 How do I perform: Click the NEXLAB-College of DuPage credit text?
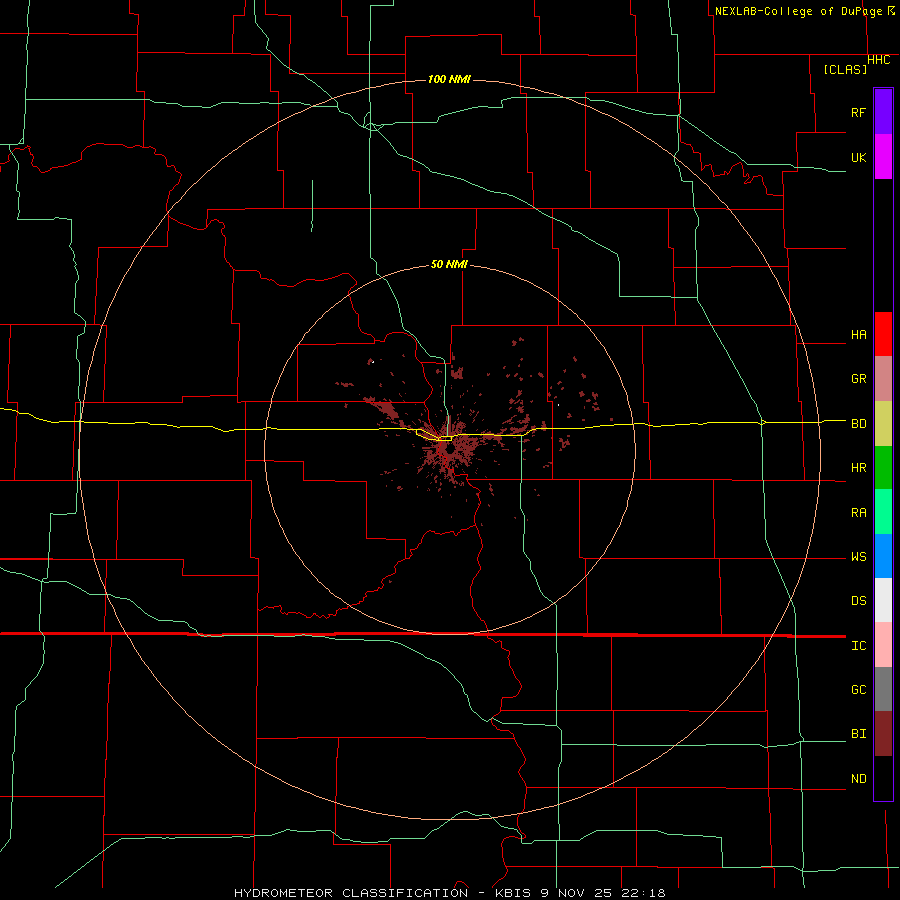[798, 11]
